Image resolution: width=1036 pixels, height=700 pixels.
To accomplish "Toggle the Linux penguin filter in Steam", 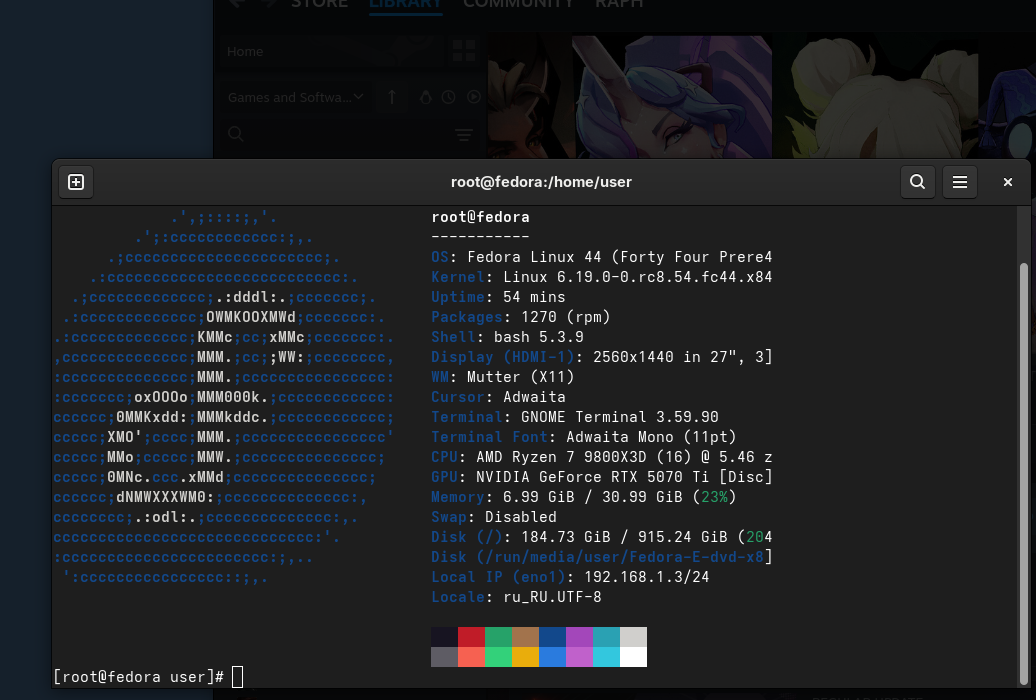I will tap(426, 97).
